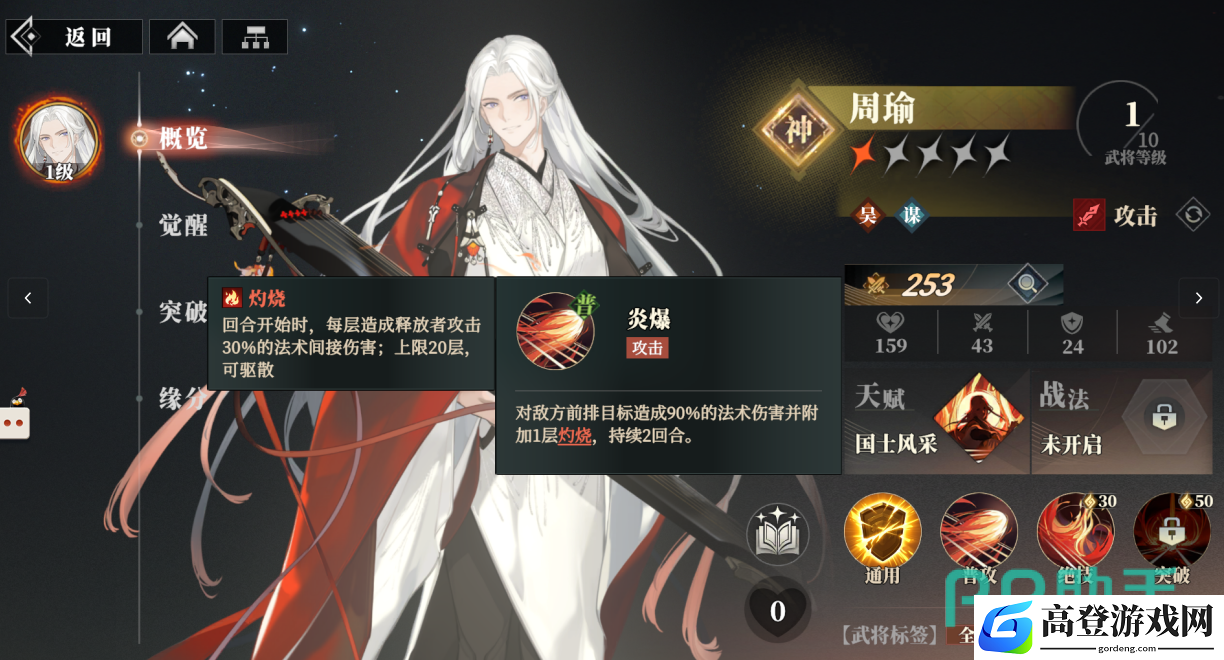Click the 返回 back button
Viewport: 1224px width, 660px height.
[x=73, y=37]
